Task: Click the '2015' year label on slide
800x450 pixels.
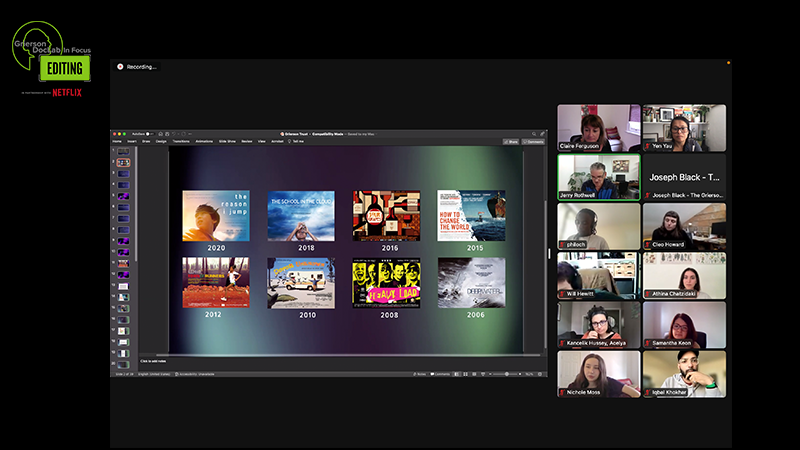Action: (475, 248)
